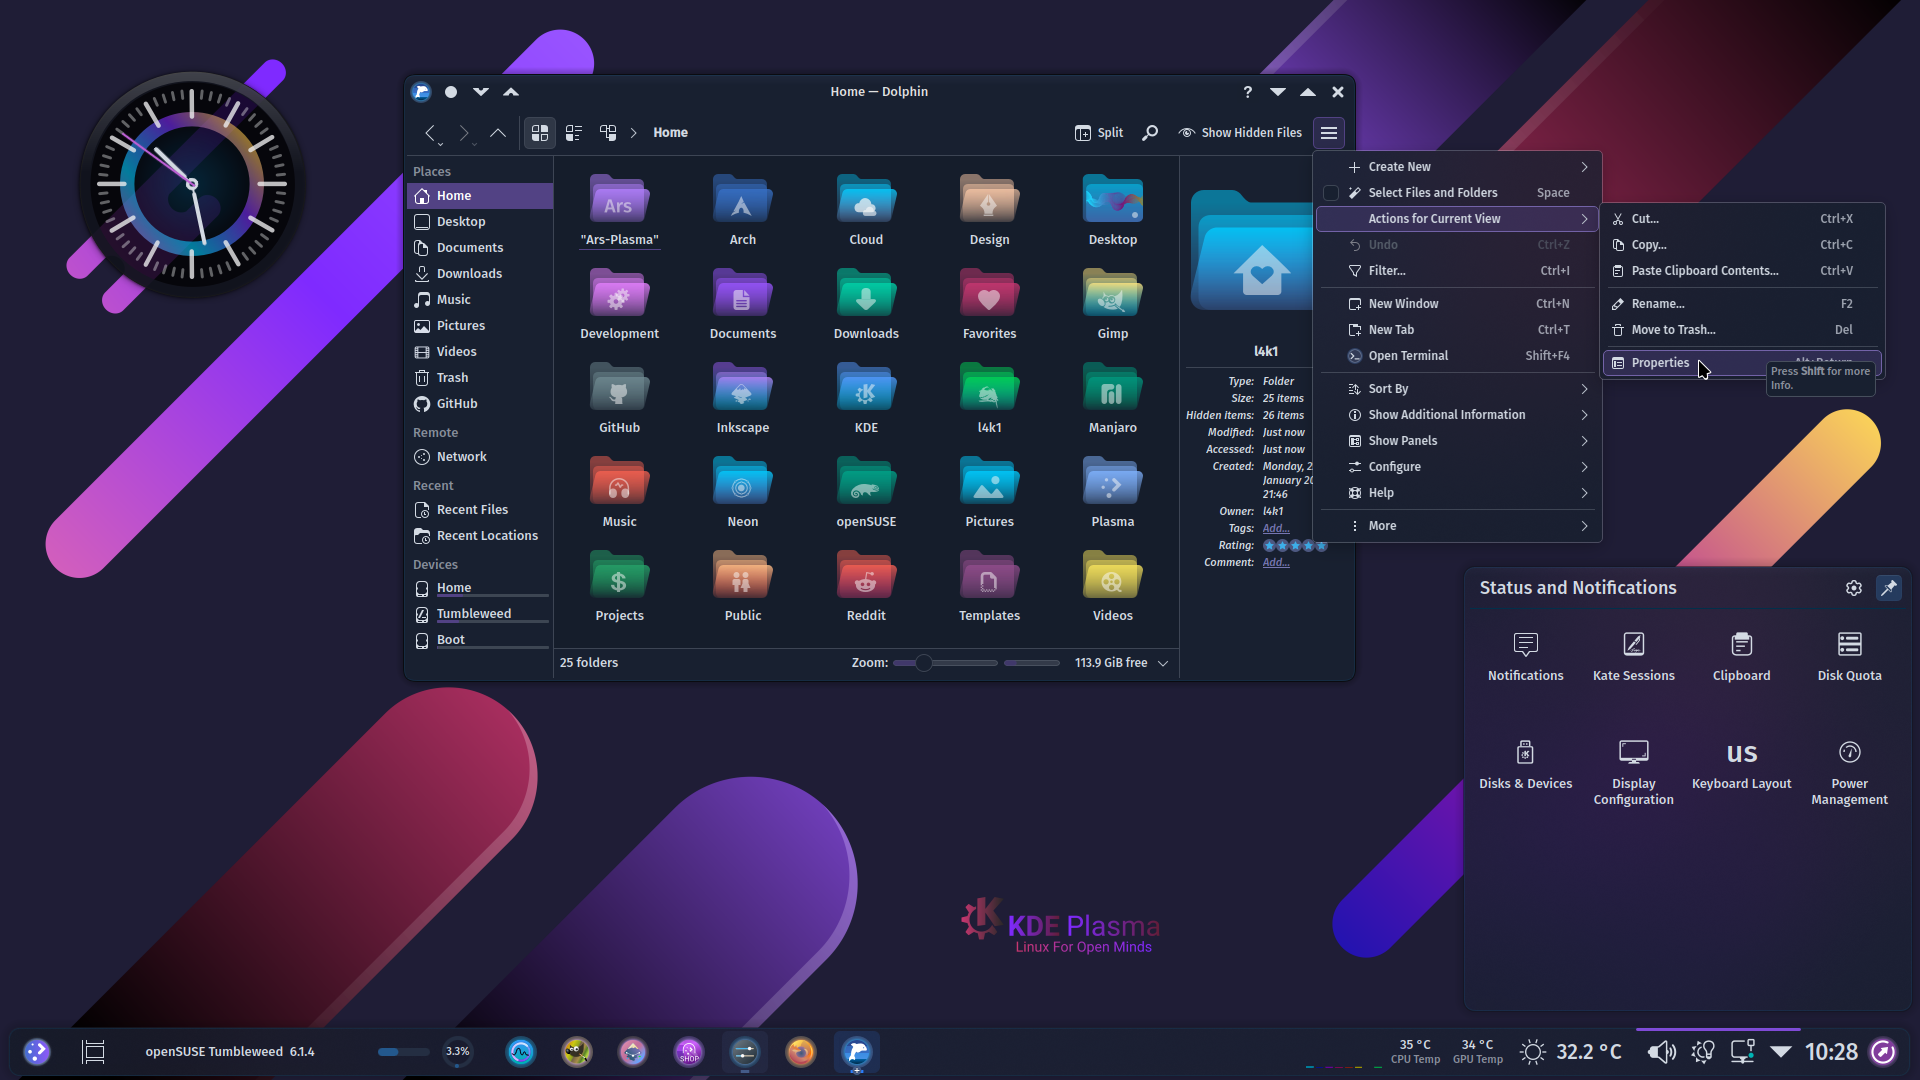The image size is (1920, 1080).
Task: Expand the More submenu
Action: [x=1458, y=526]
